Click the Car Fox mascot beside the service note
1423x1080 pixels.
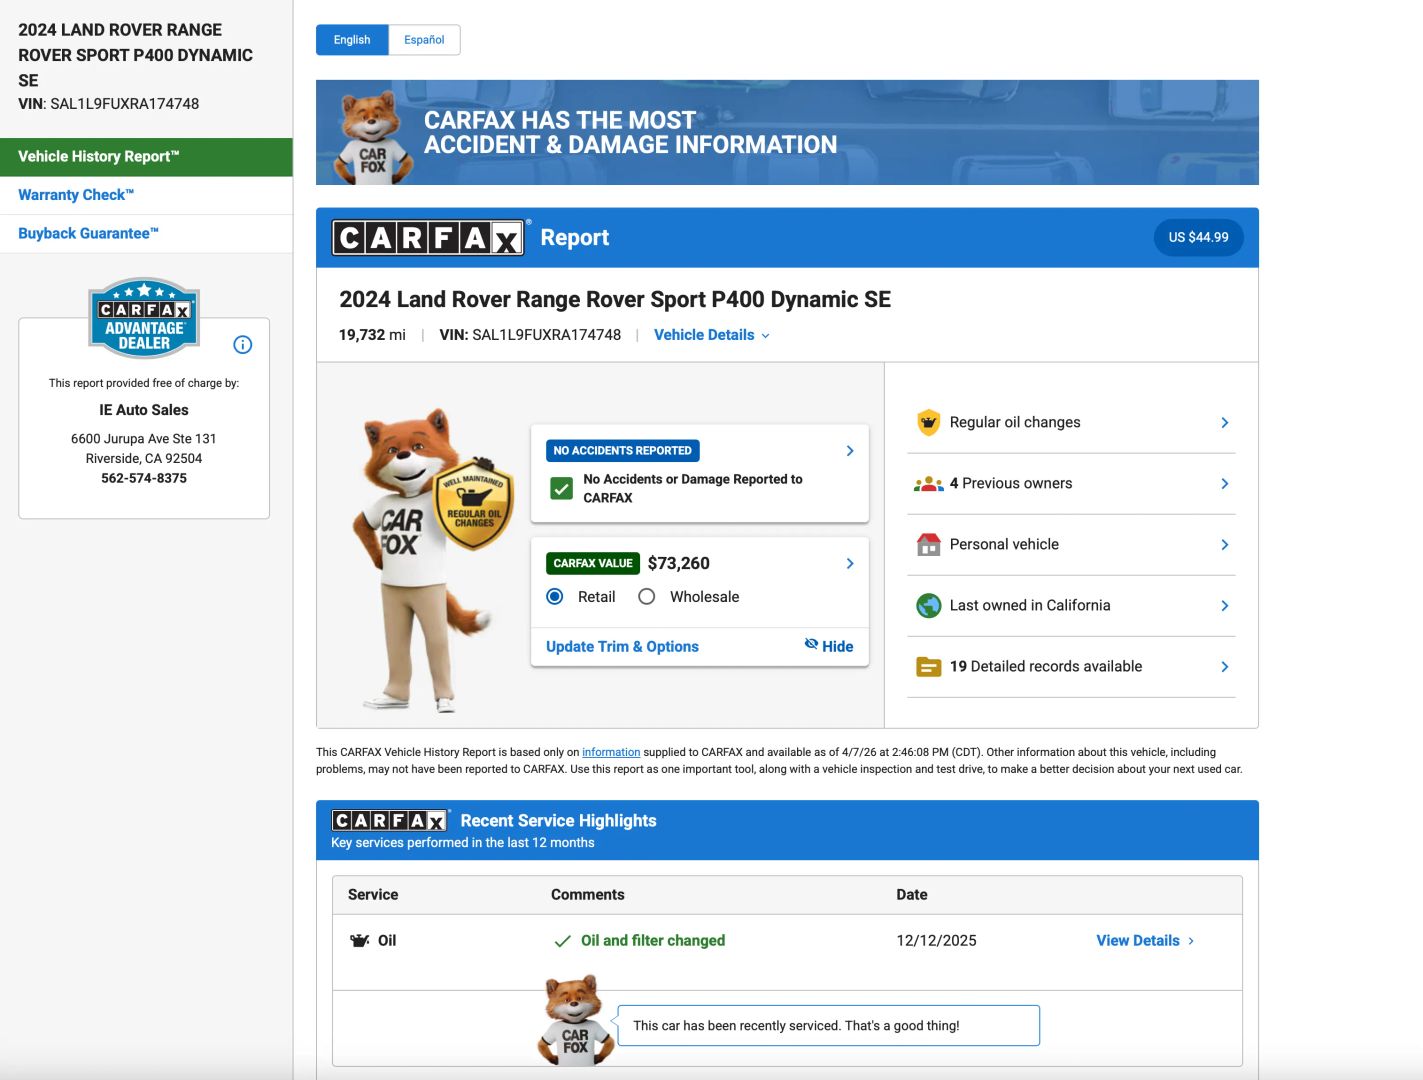point(575,1021)
